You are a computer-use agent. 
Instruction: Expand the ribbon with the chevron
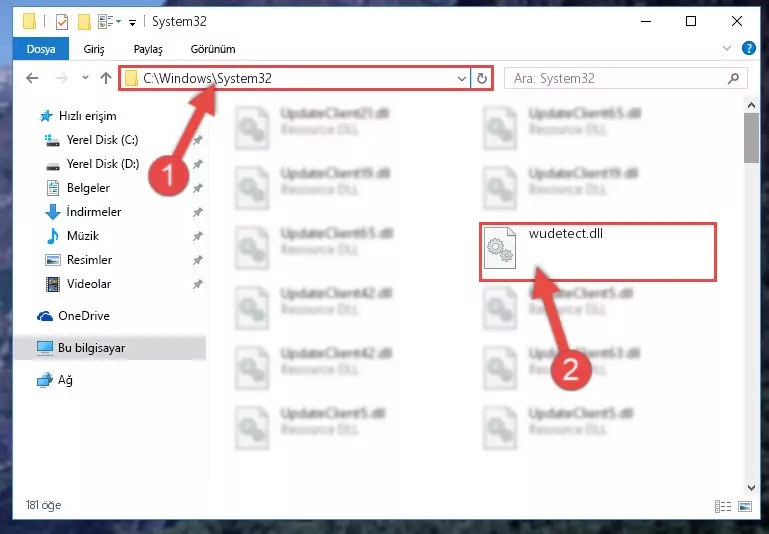(727, 48)
